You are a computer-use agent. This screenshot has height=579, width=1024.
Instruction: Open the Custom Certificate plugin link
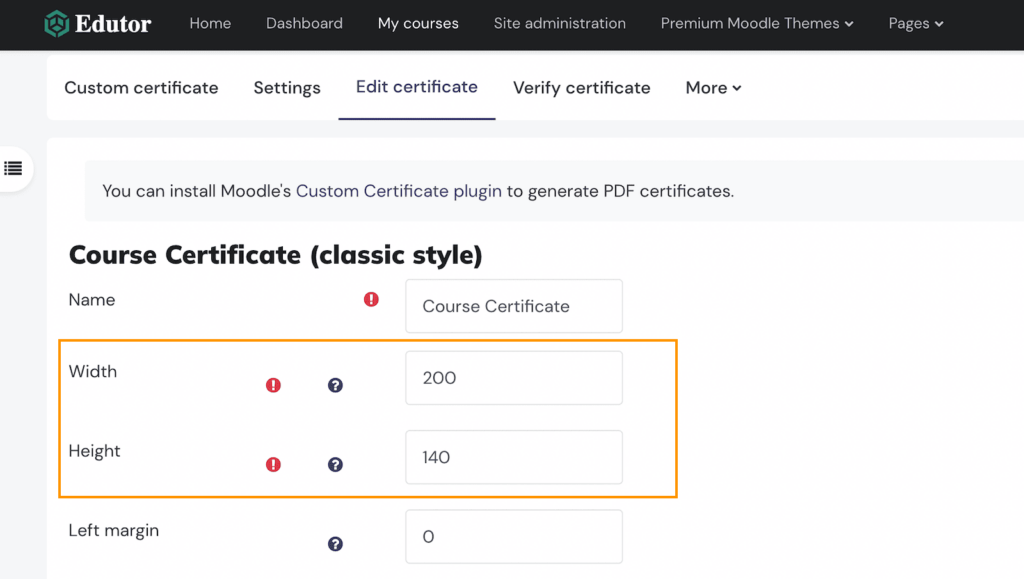pyautogui.click(x=398, y=190)
